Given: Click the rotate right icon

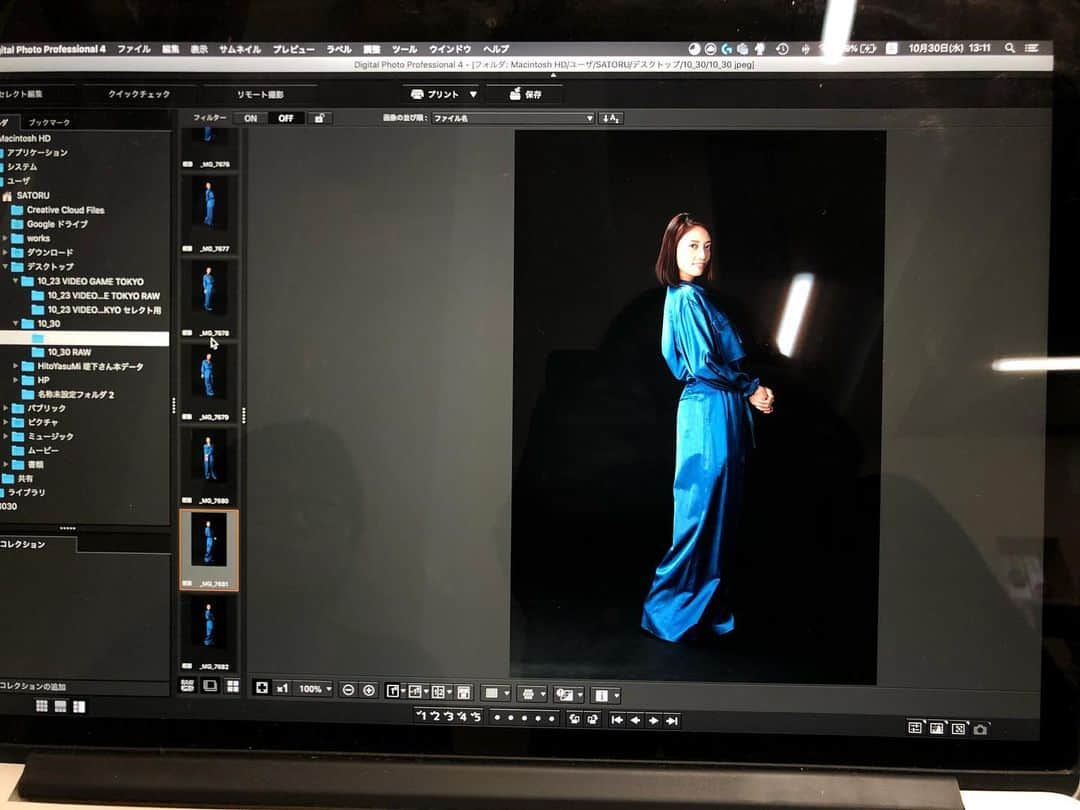Looking at the screenshot, I should tap(592, 719).
